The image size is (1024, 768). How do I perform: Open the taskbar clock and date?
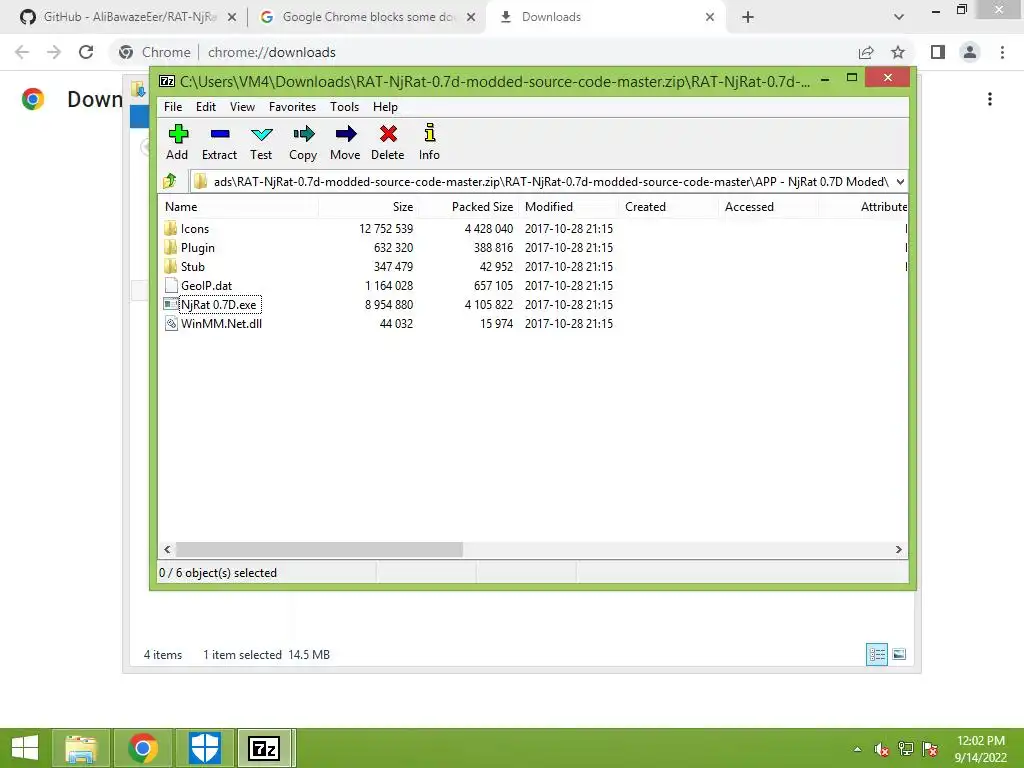point(981,749)
